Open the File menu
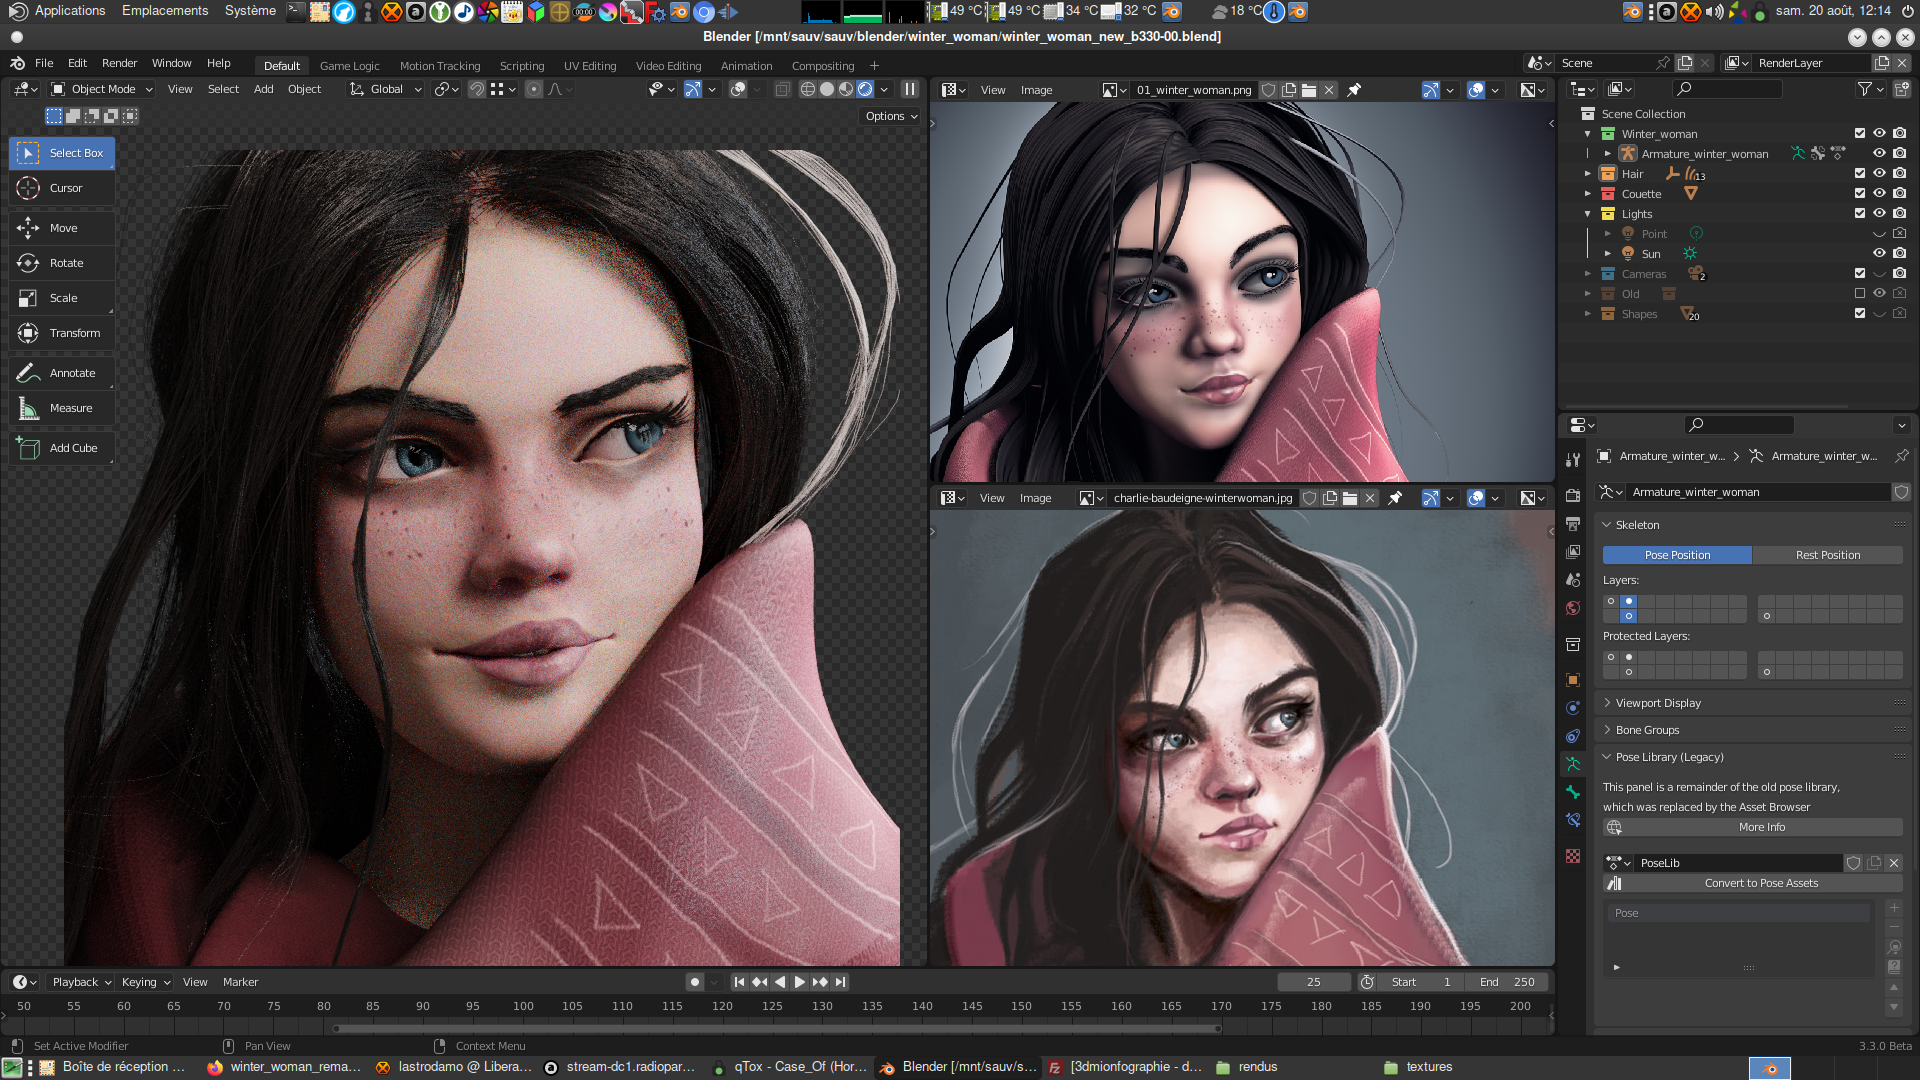The width and height of the screenshot is (1920, 1080). point(44,63)
